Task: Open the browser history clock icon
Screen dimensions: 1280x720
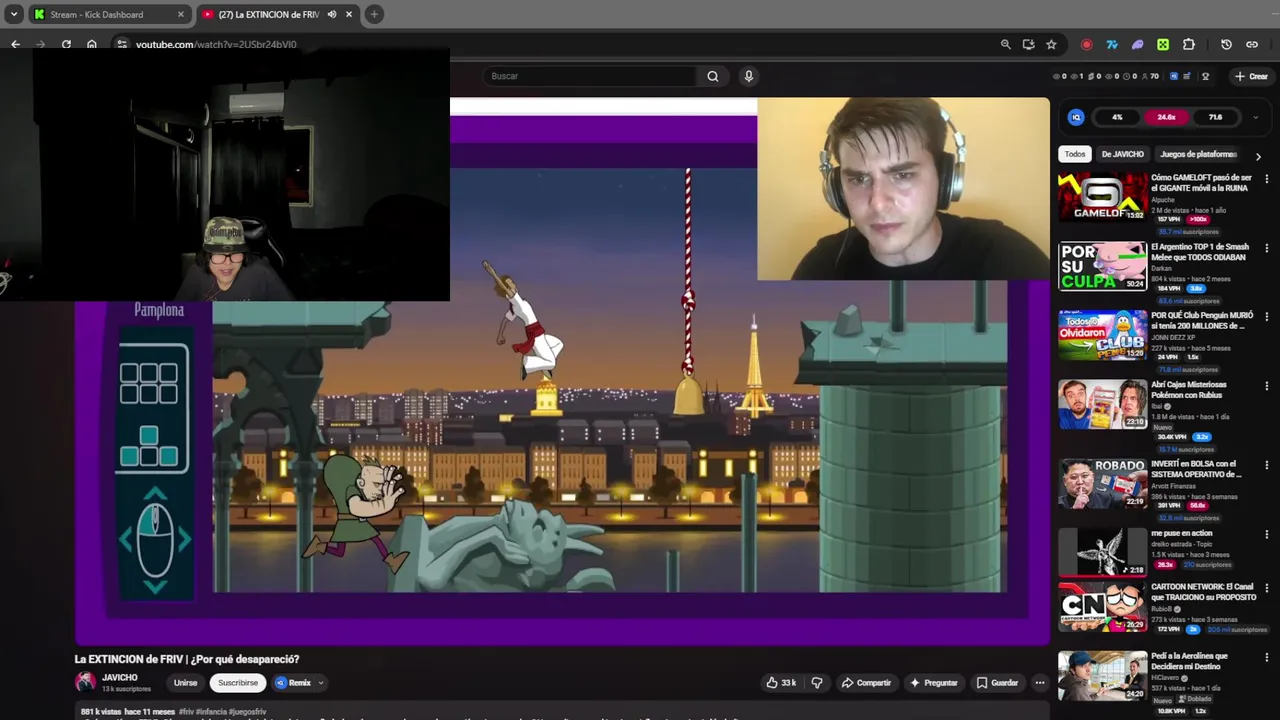Action: (1226, 44)
